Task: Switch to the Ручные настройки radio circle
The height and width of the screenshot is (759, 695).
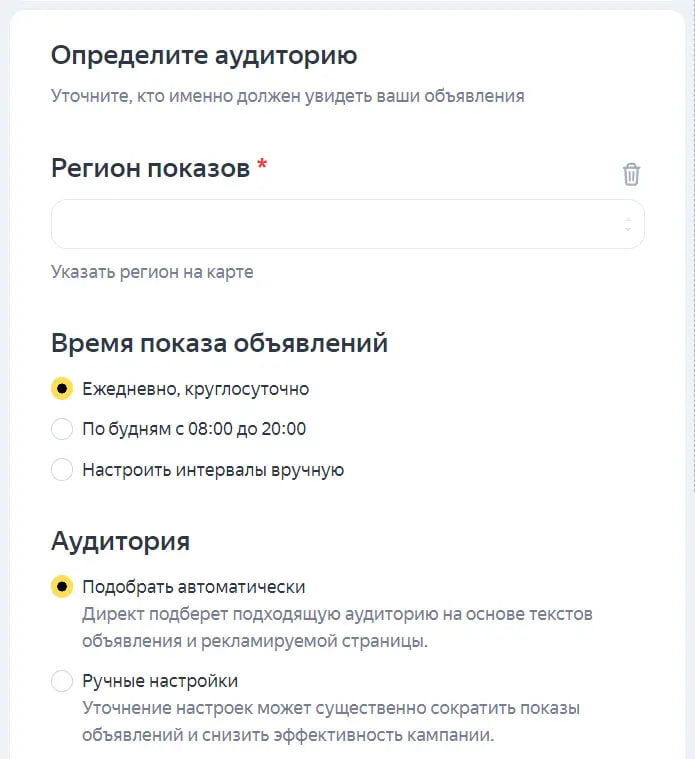Action: coord(62,682)
